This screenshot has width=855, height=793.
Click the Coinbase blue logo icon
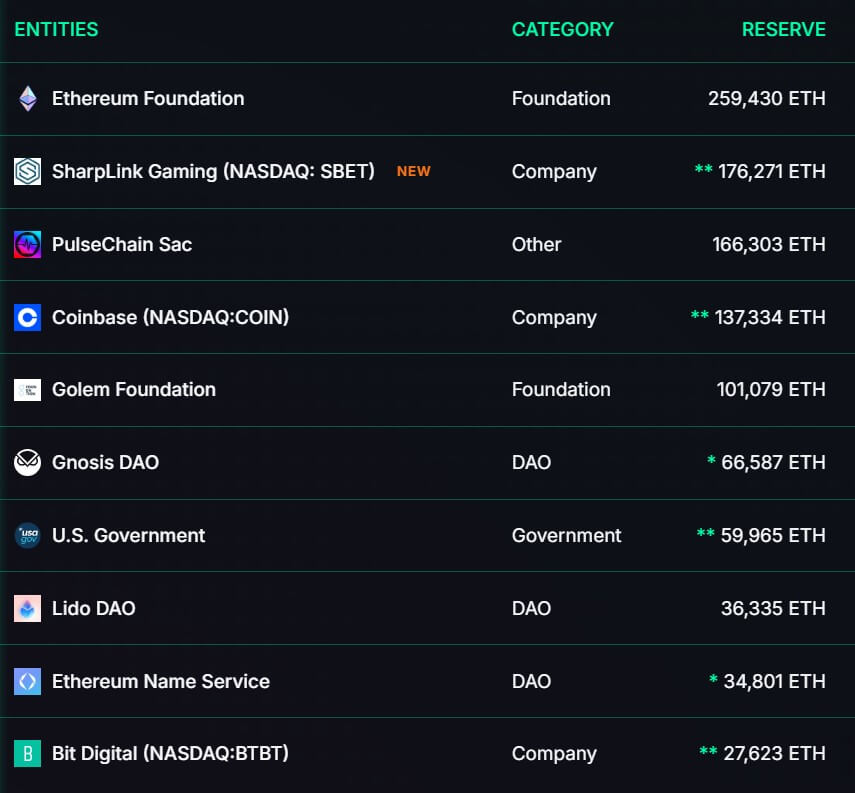(x=27, y=318)
